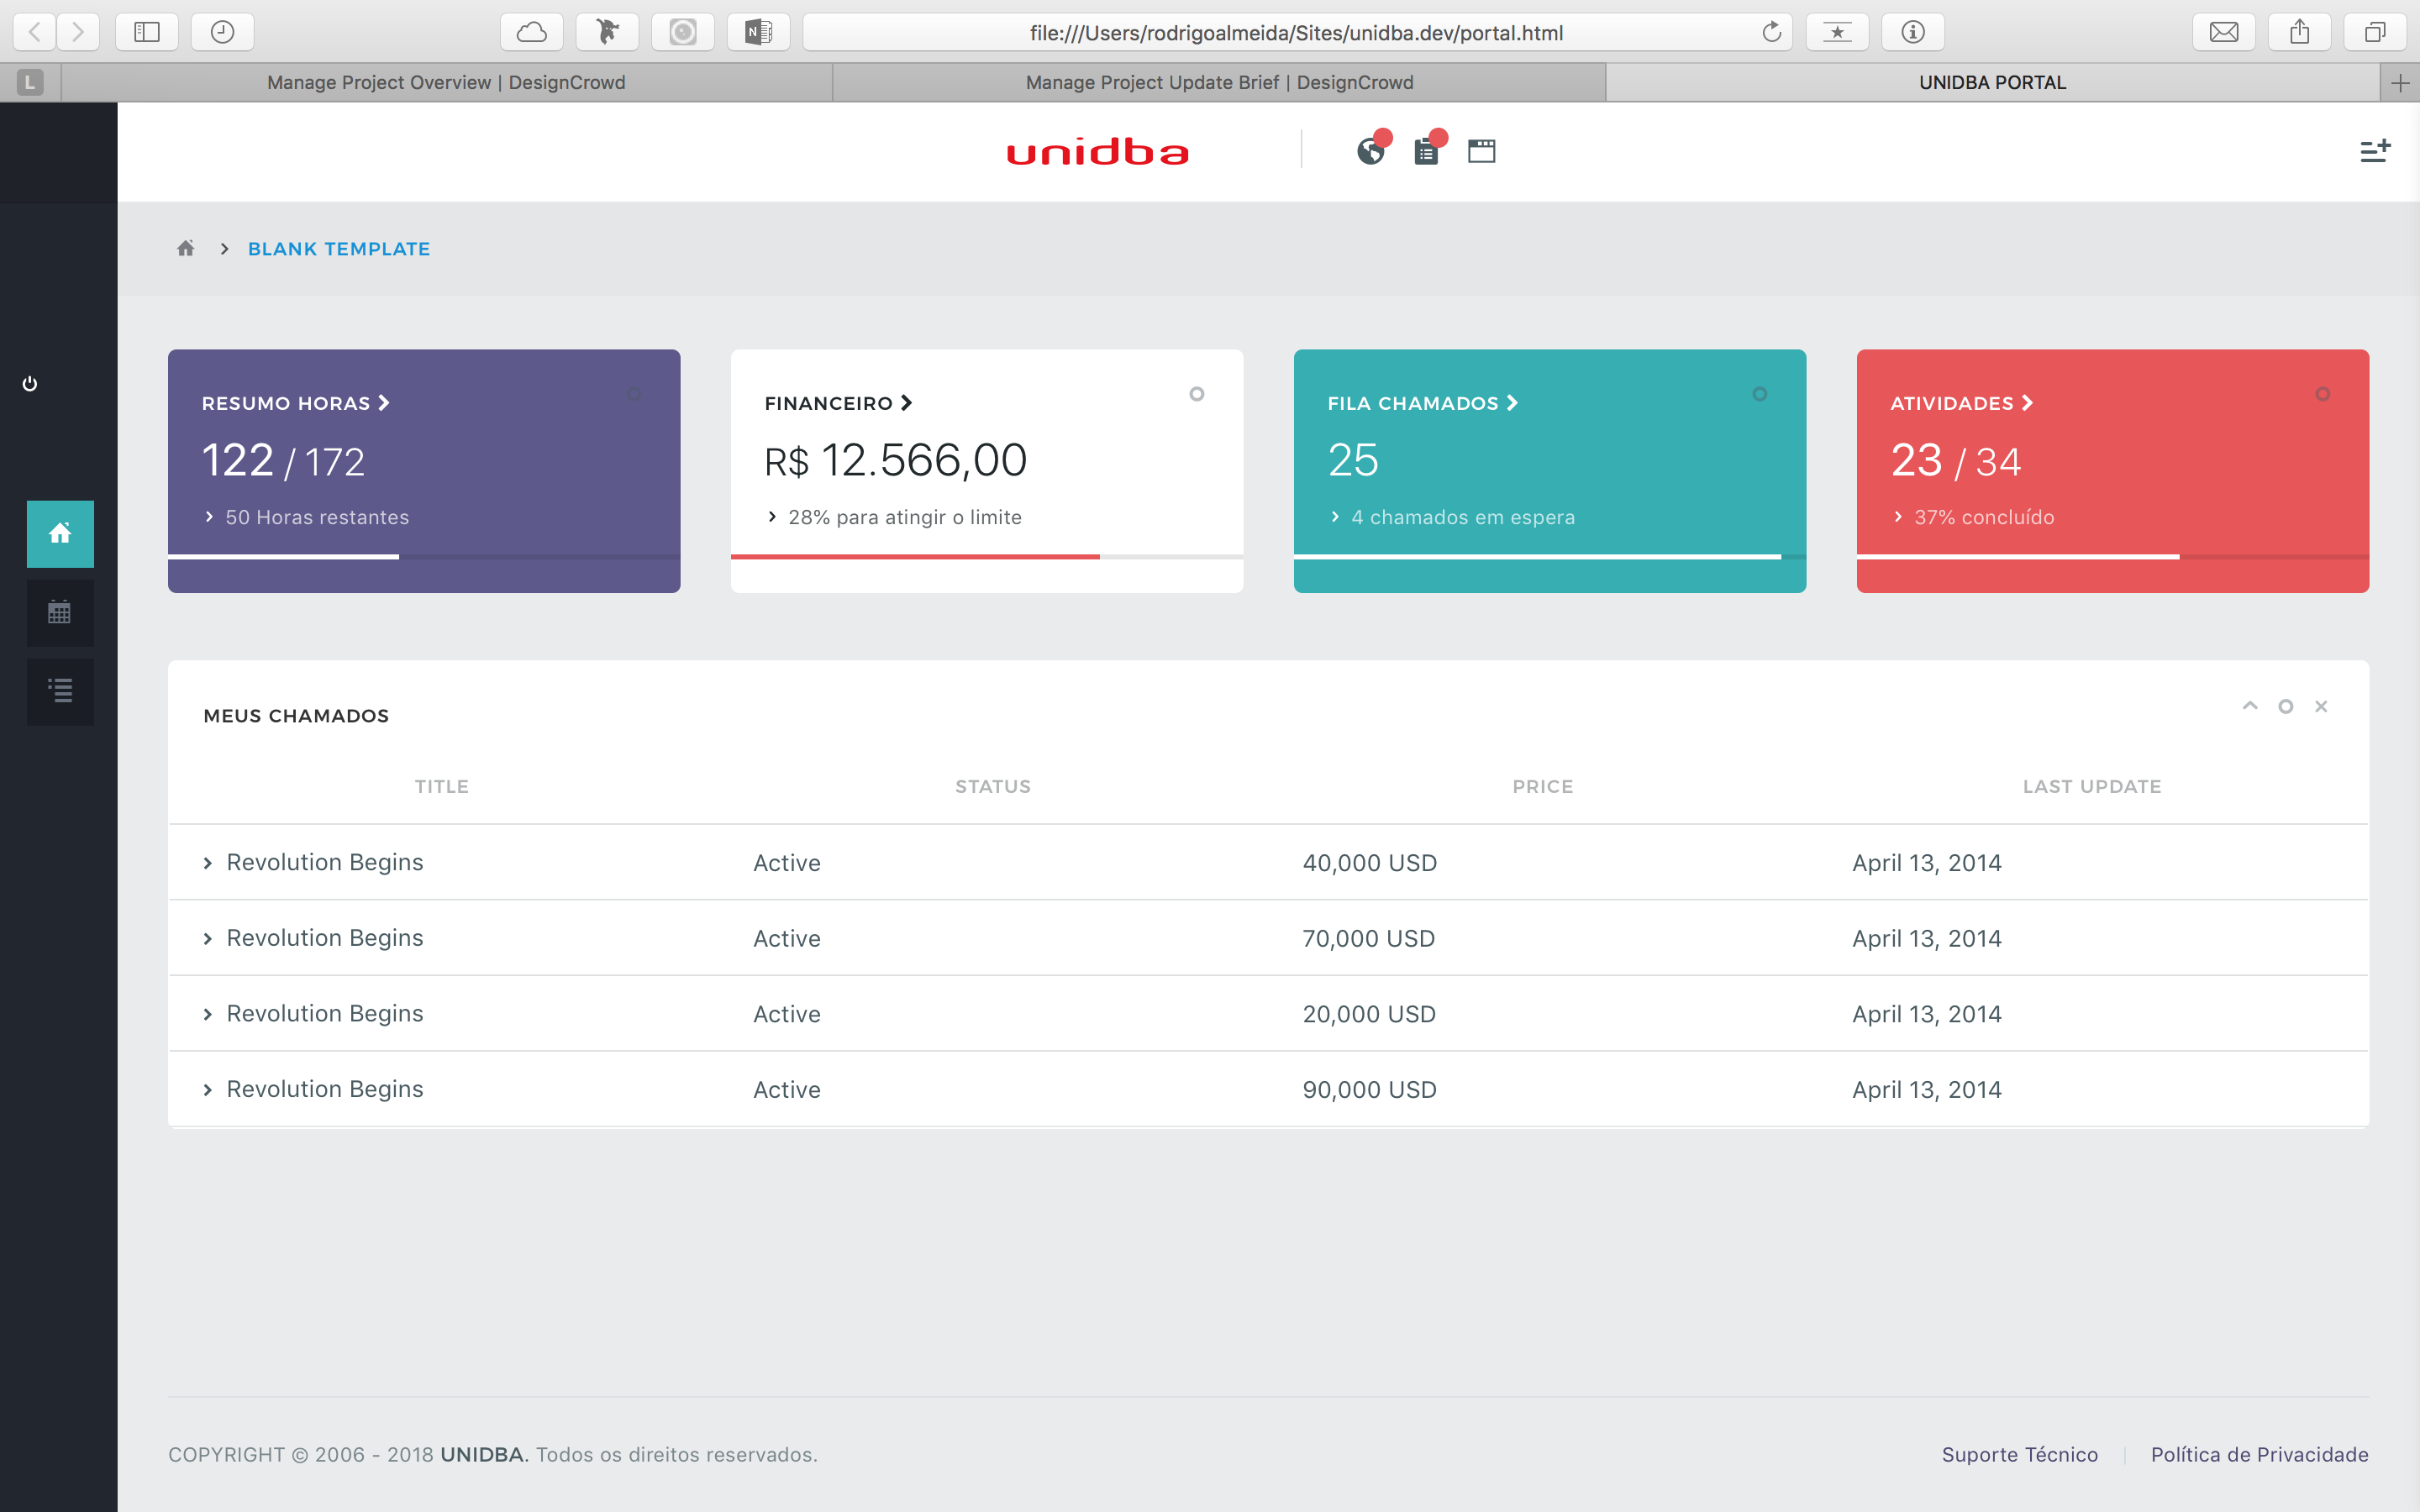Viewport: 2420px width, 1512px height.
Task: Open the clipboard tasks icon in header
Action: [1426, 151]
